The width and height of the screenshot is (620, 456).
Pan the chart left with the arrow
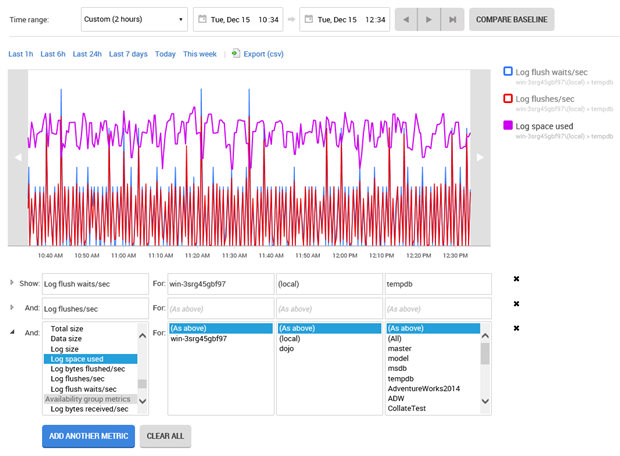(16, 157)
